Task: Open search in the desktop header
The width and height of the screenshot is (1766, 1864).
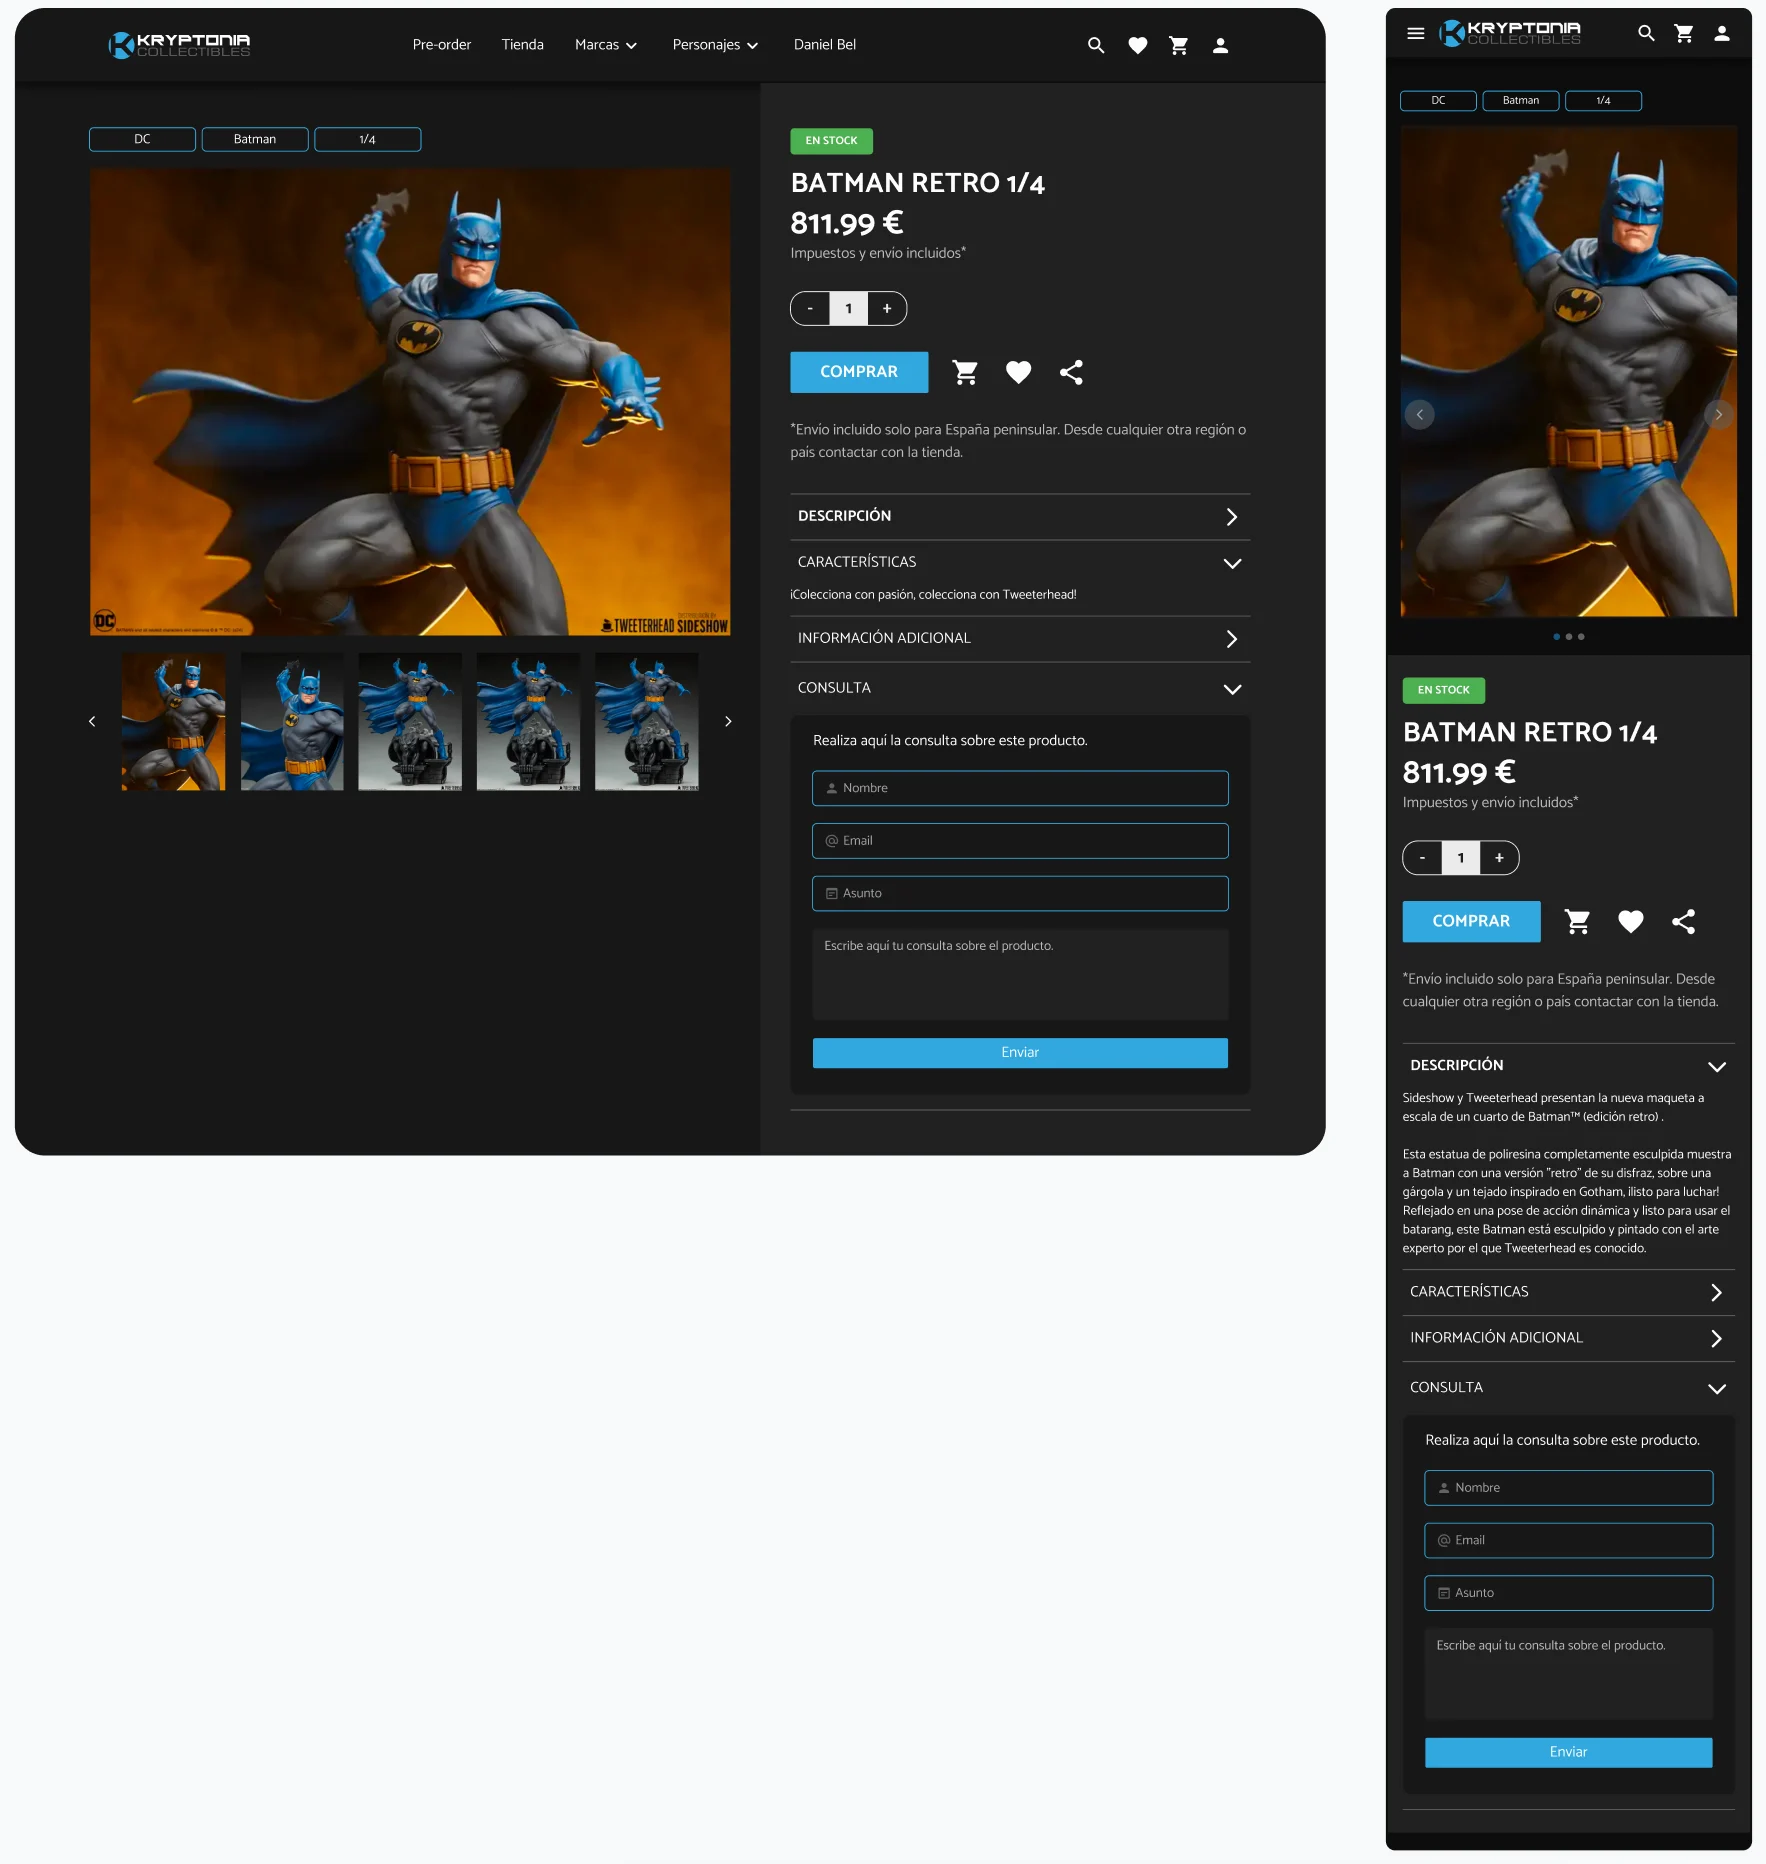Action: pos(1096,45)
